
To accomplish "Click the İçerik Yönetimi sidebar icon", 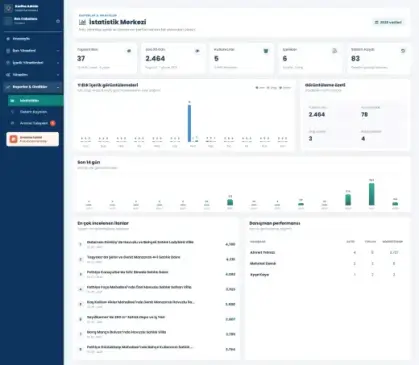I will pos(8,63).
